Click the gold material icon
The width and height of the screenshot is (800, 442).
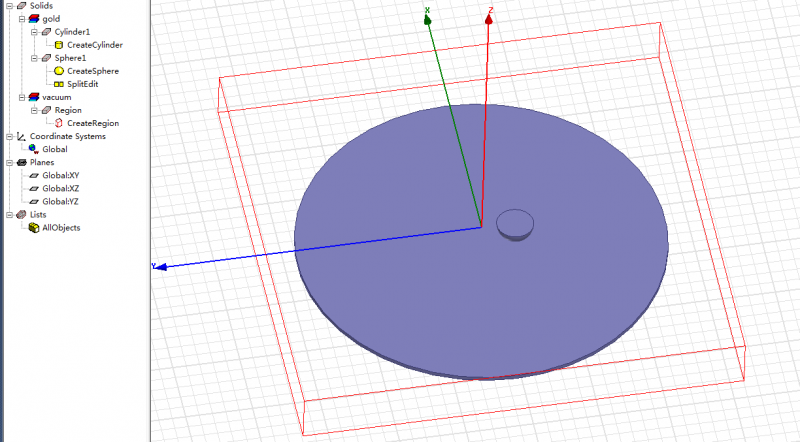coord(34,19)
